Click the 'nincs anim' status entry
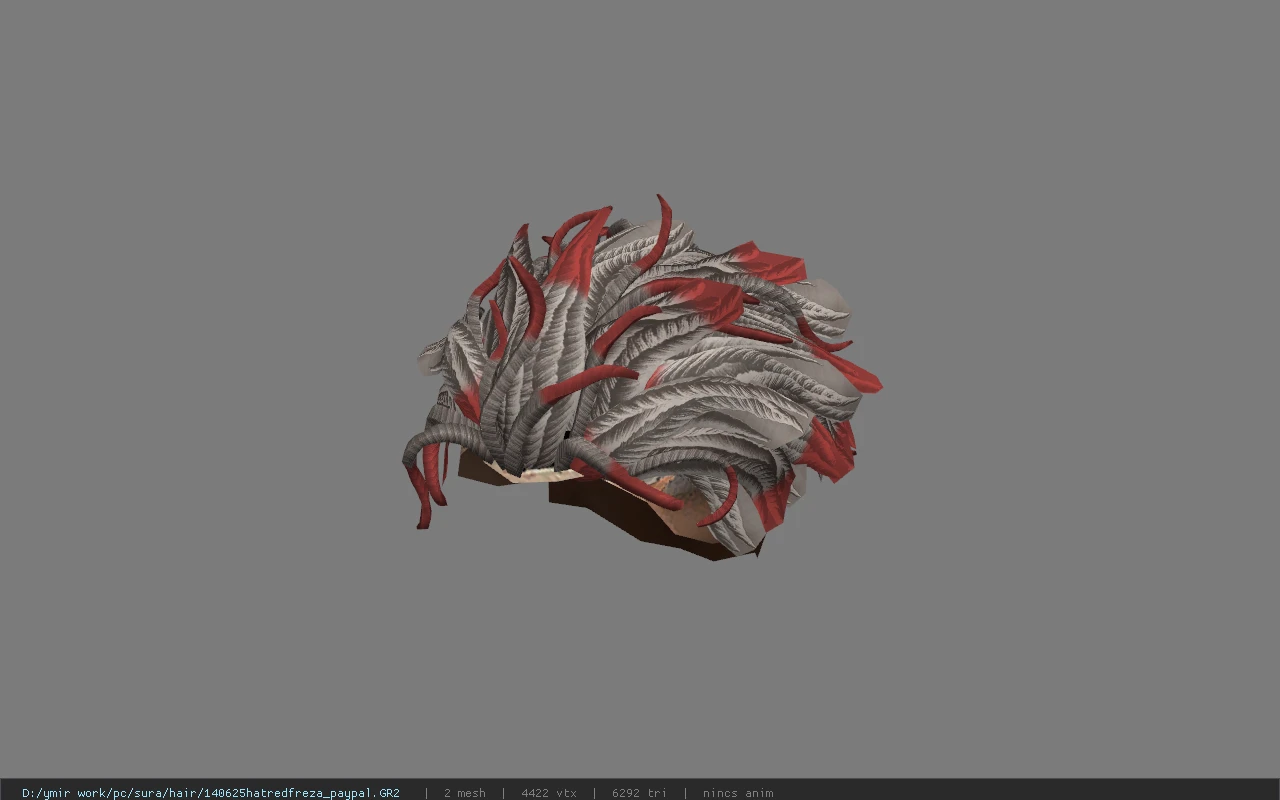This screenshot has height=800, width=1280. (738, 793)
